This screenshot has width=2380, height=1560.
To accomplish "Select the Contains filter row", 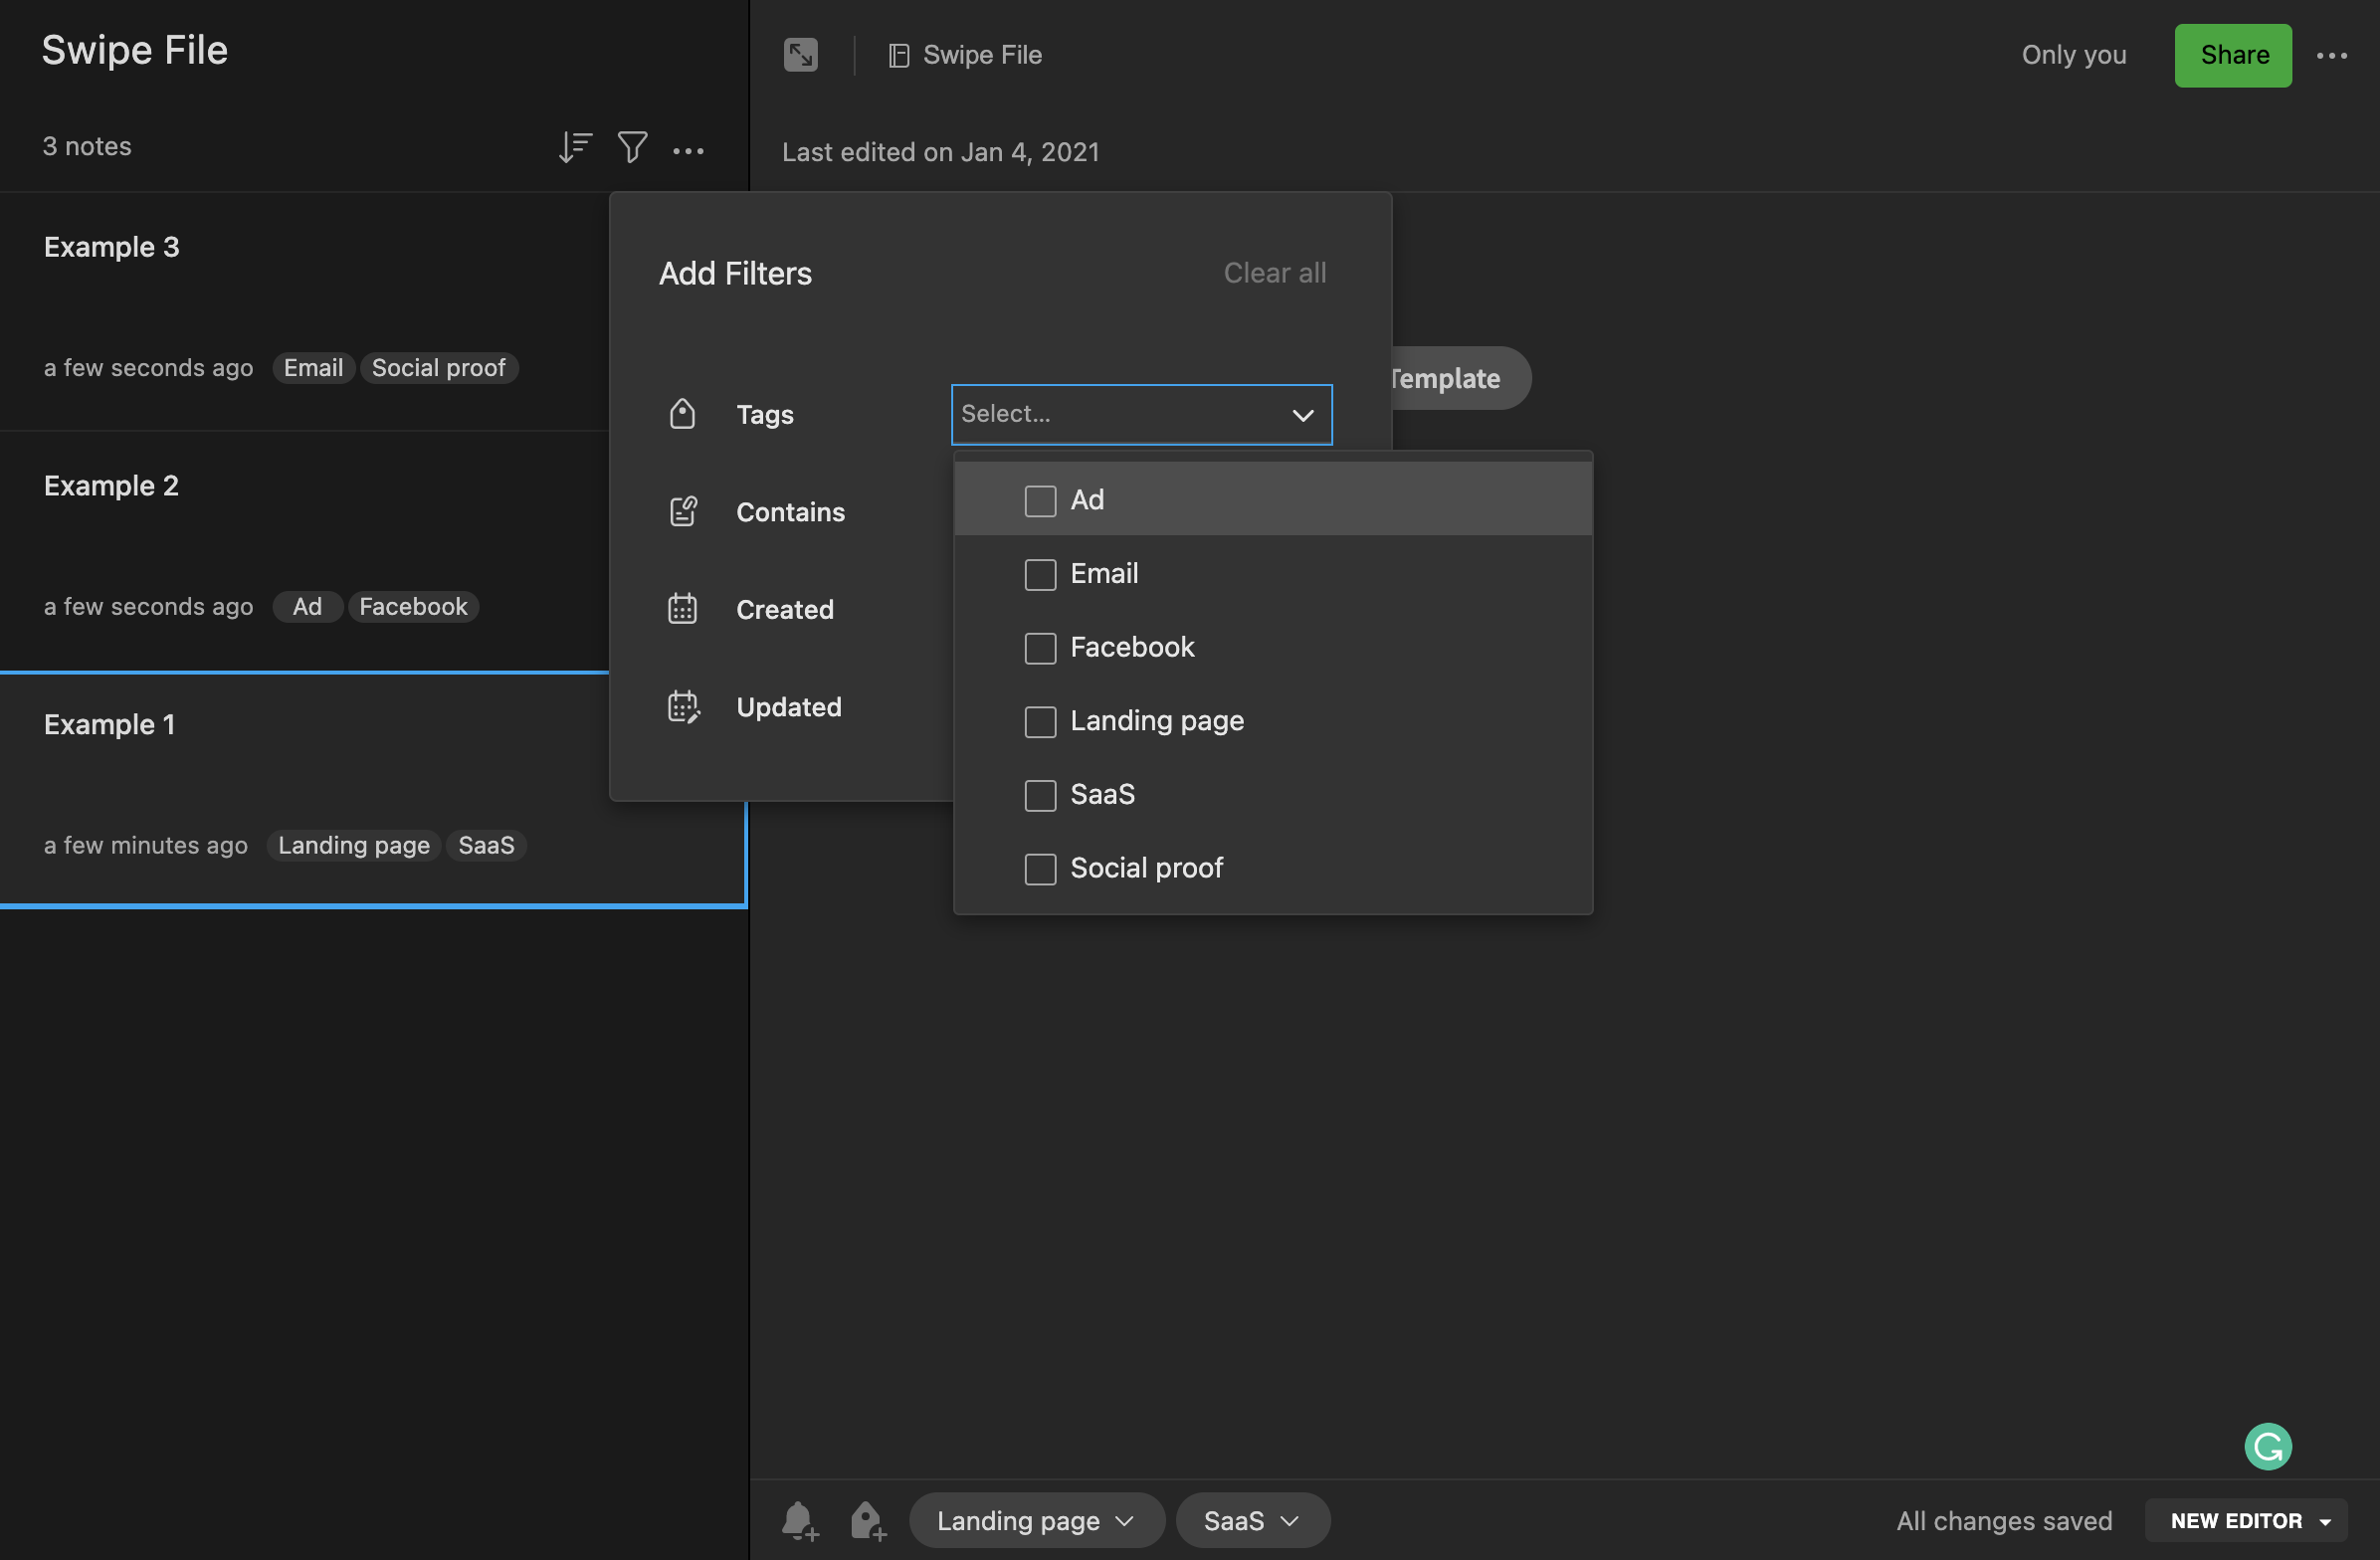I will (x=790, y=511).
